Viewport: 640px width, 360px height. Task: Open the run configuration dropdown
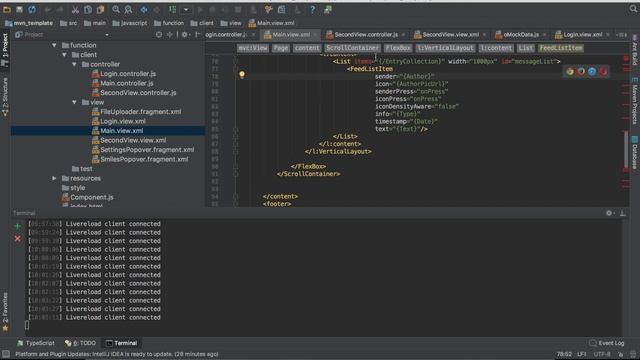click(186, 9)
